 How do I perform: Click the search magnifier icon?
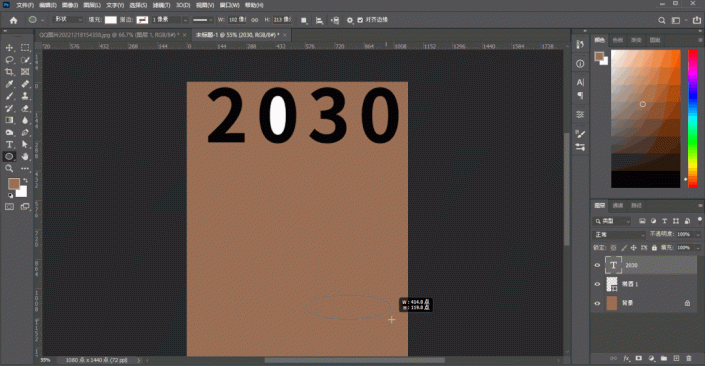662,20
